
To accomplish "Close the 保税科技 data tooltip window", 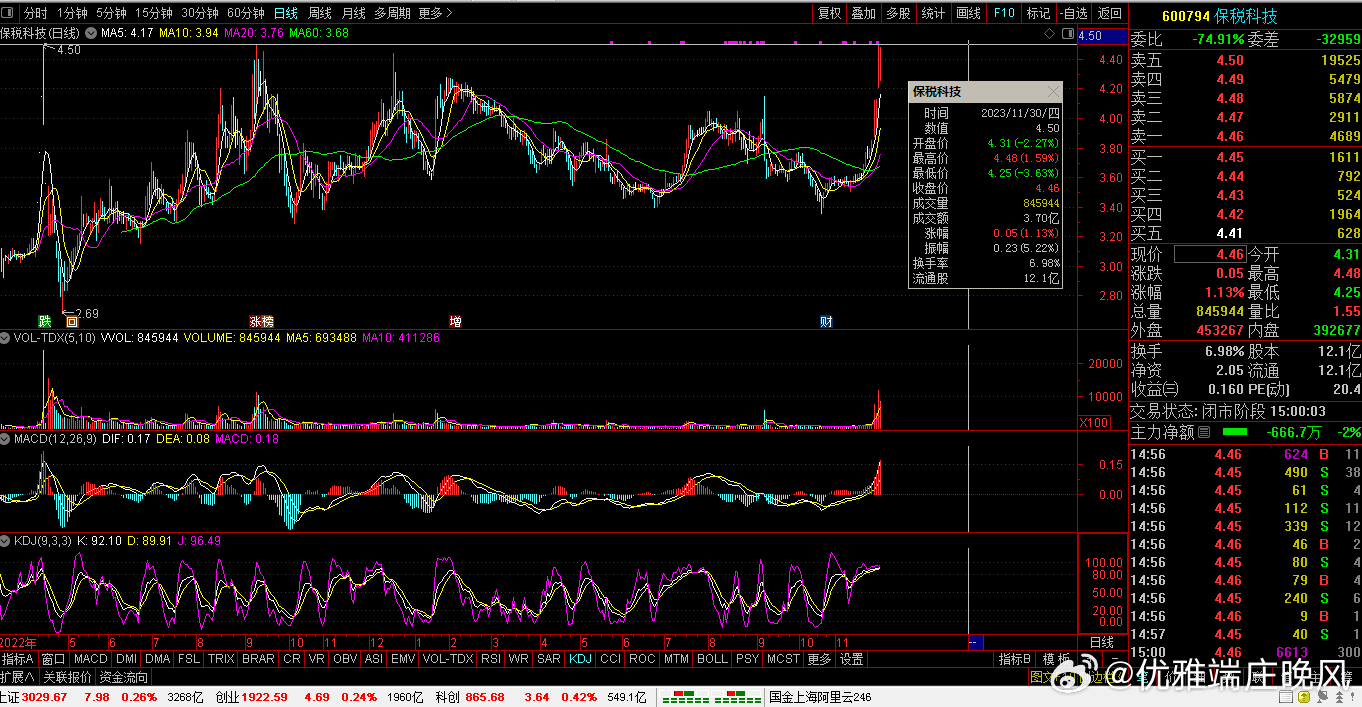I will 1052,91.
